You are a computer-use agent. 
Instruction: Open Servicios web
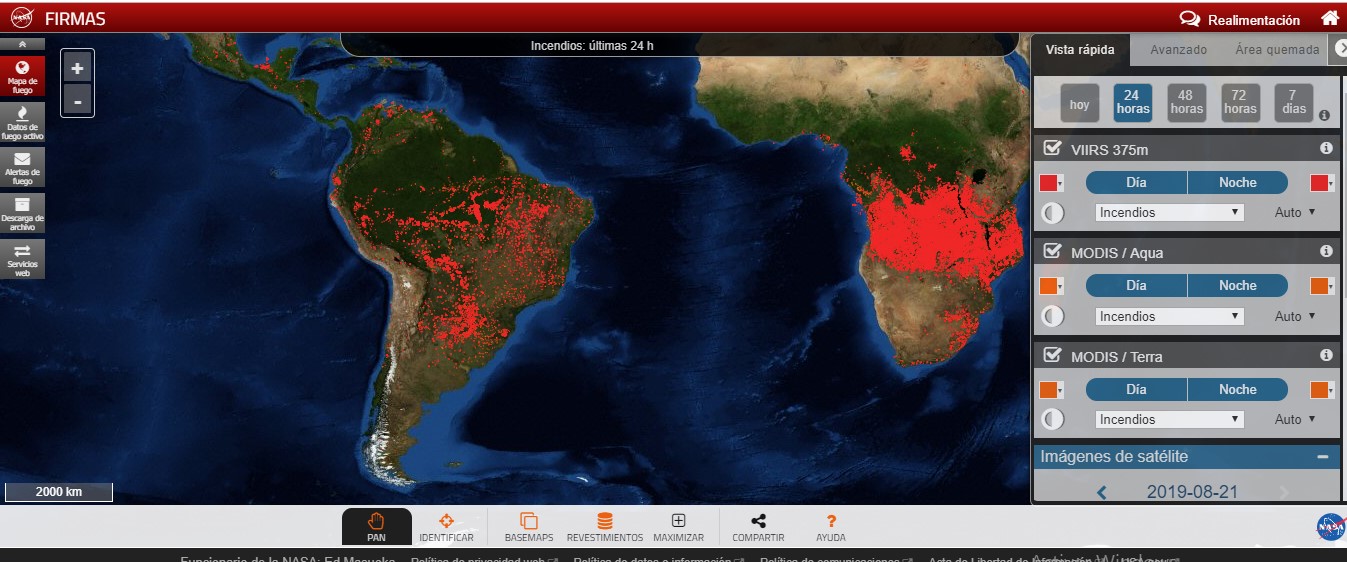coord(22,258)
